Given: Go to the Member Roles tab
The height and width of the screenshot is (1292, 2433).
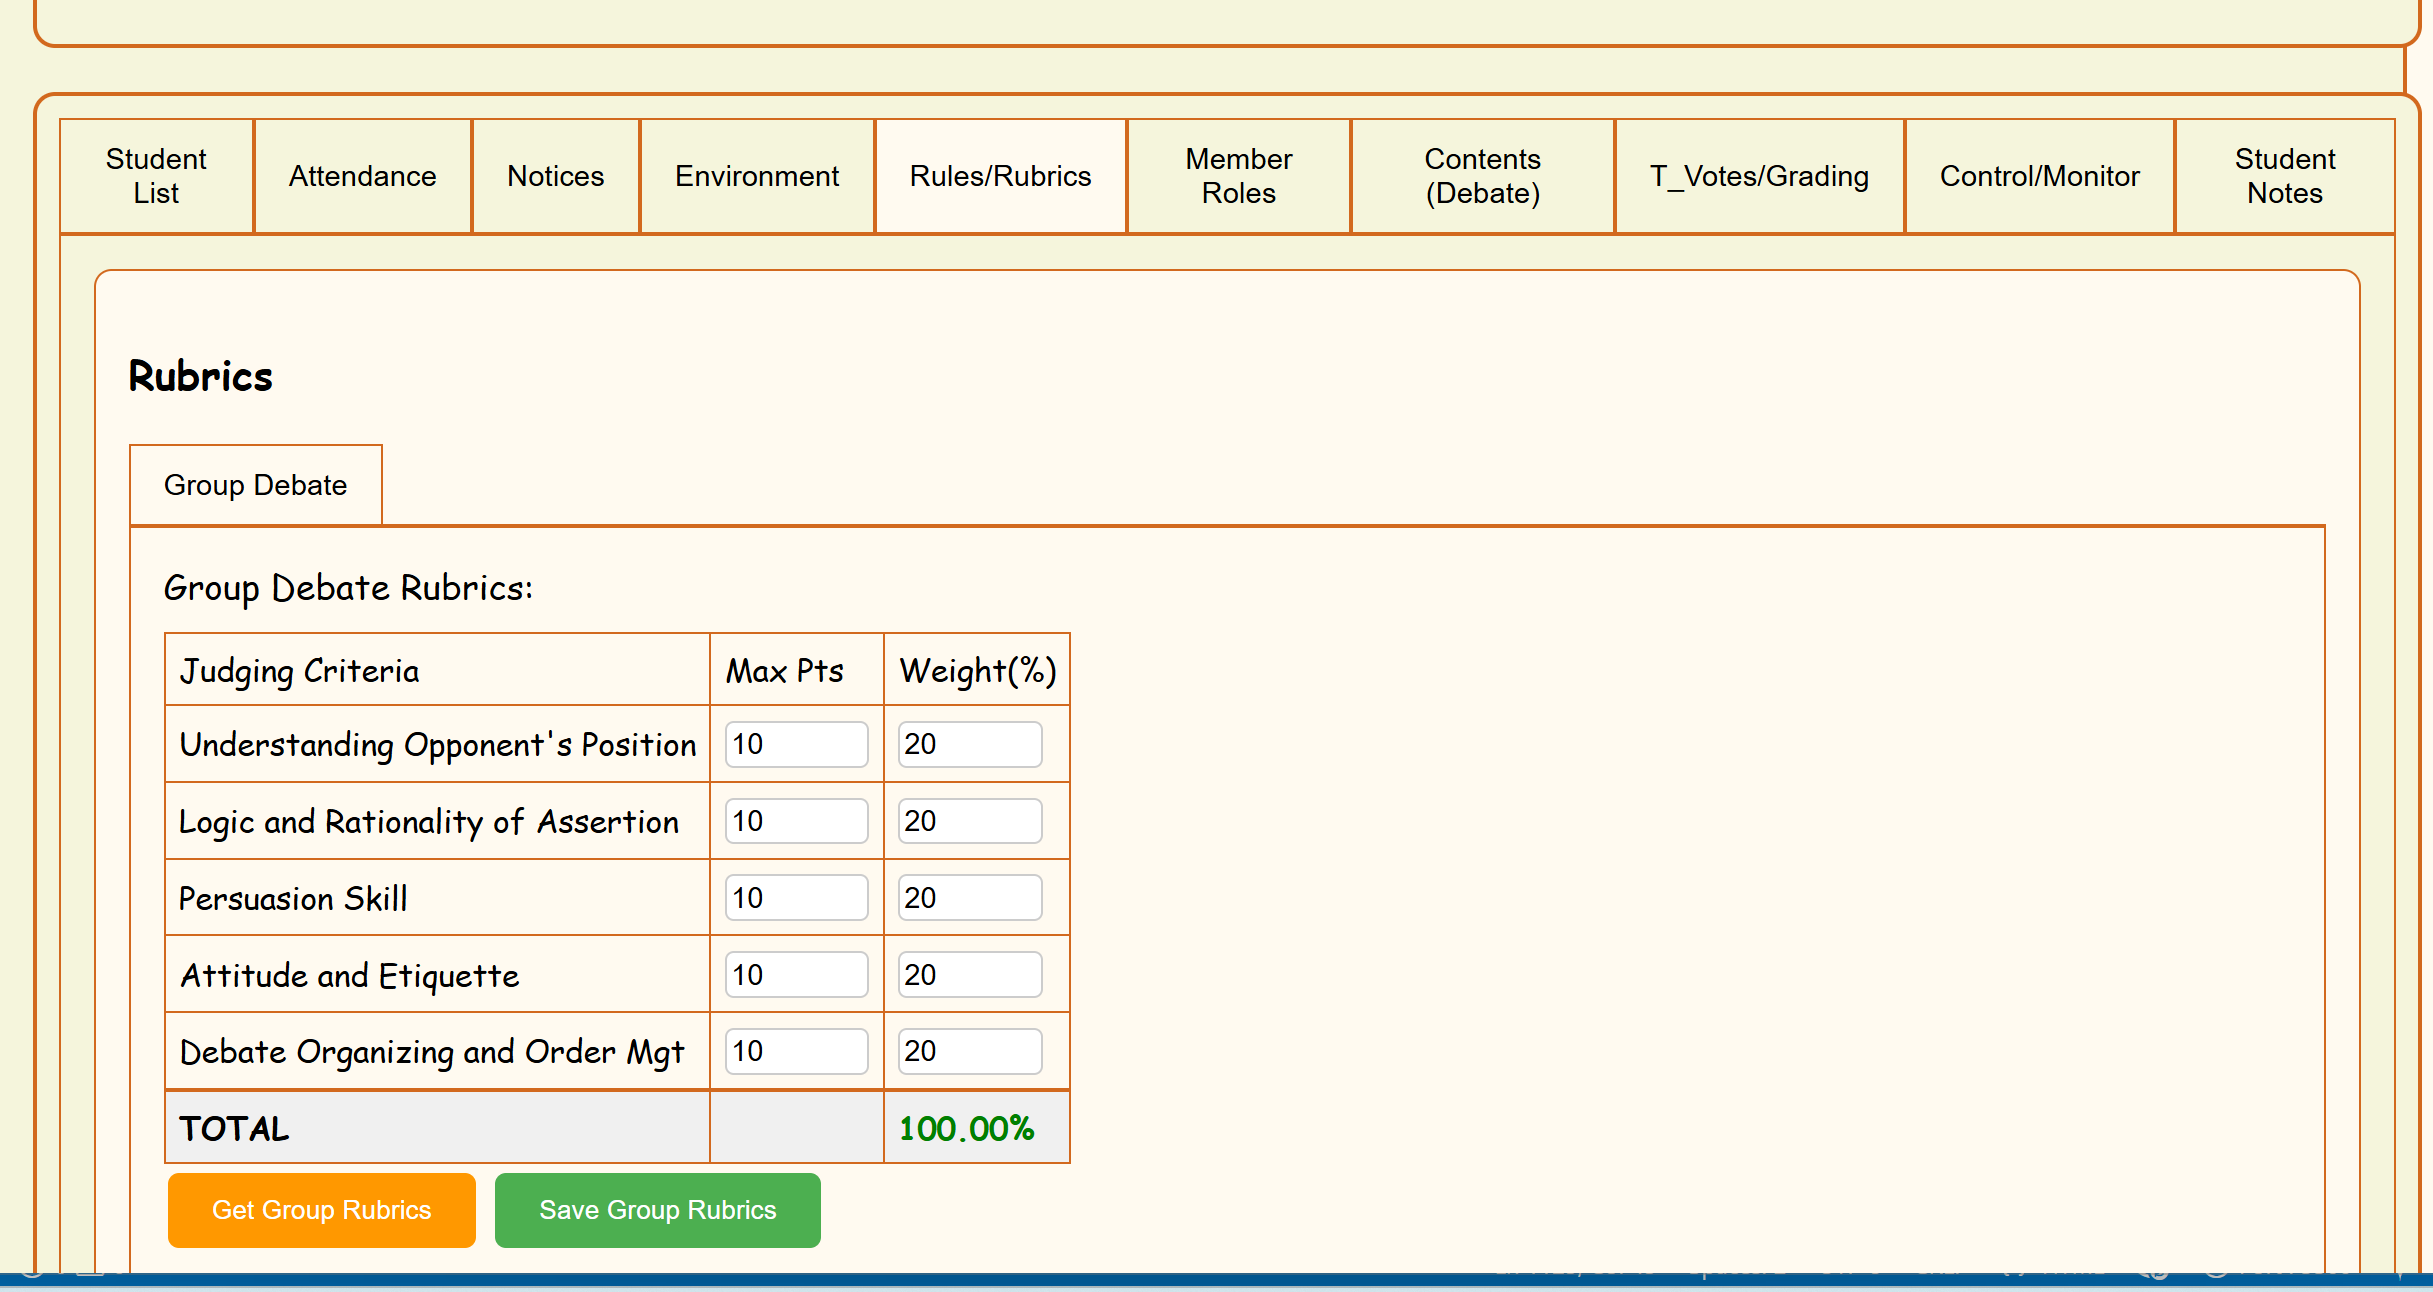Looking at the screenshot, I should tap(1238, 176).
